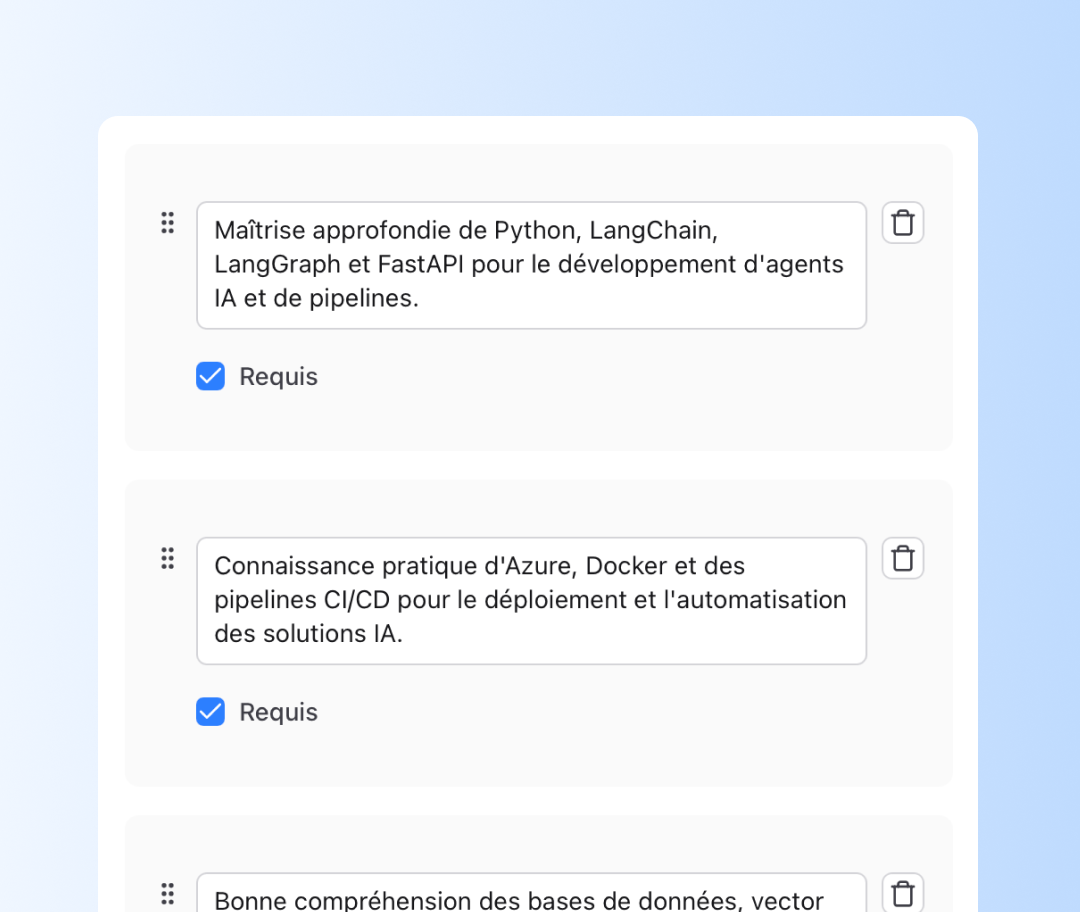
Task: Place cursor on the word 'LangChain'
Action: (652, 231)
